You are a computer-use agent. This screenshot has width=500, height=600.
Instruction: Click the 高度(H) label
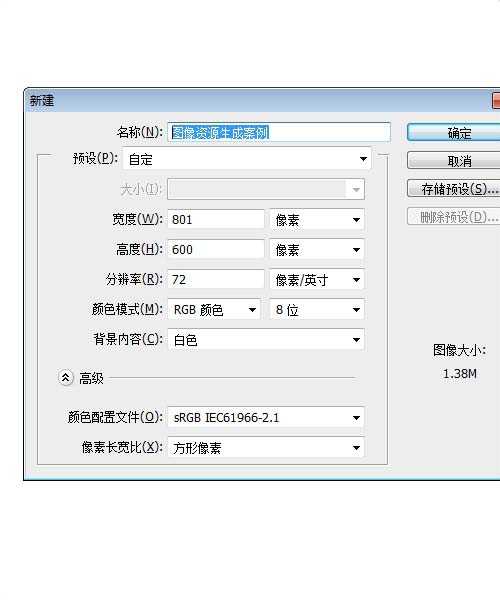[139, 249]
